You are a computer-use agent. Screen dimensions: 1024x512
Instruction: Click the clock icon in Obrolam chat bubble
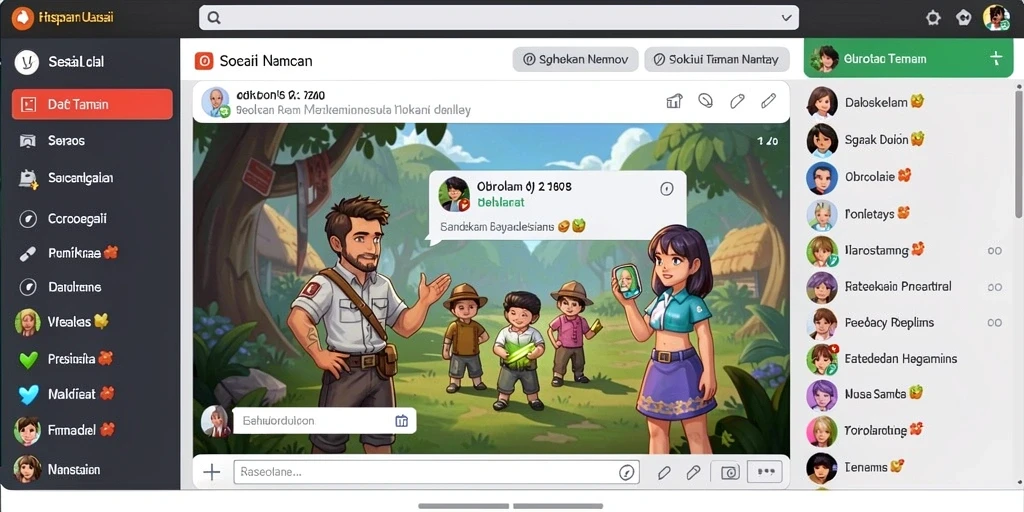click(x=666, y=189)
